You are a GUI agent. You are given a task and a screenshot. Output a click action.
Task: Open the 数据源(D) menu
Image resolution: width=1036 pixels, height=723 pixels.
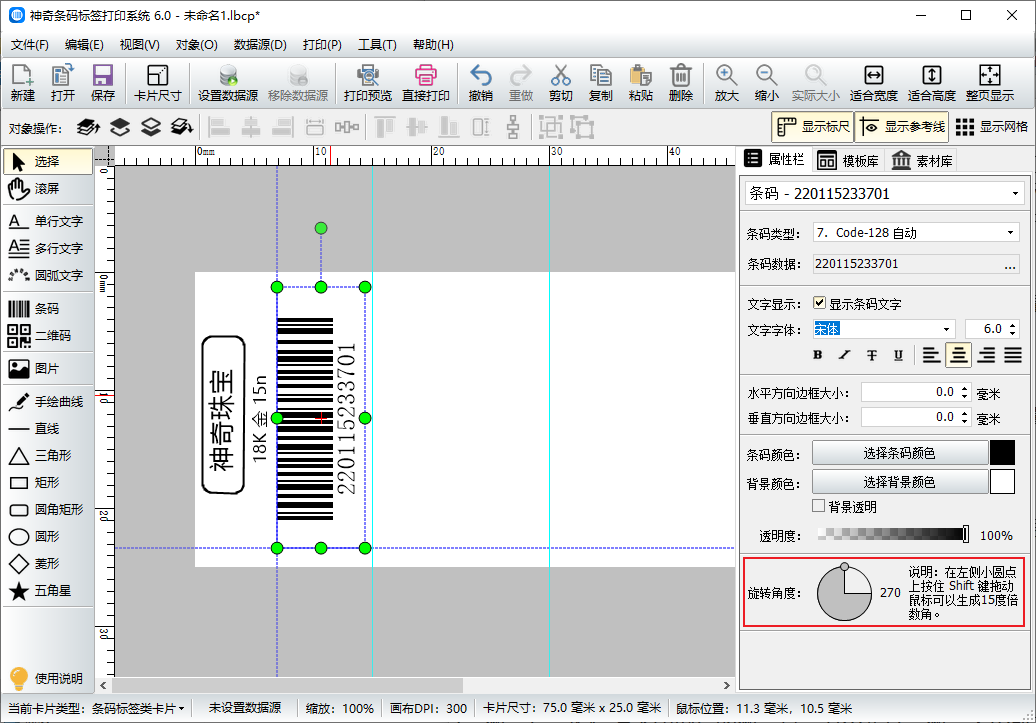click(260, 45)
